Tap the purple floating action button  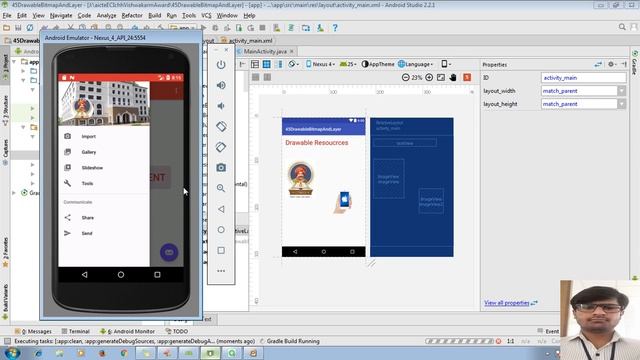pyautogui.click(x=169, y=252)
